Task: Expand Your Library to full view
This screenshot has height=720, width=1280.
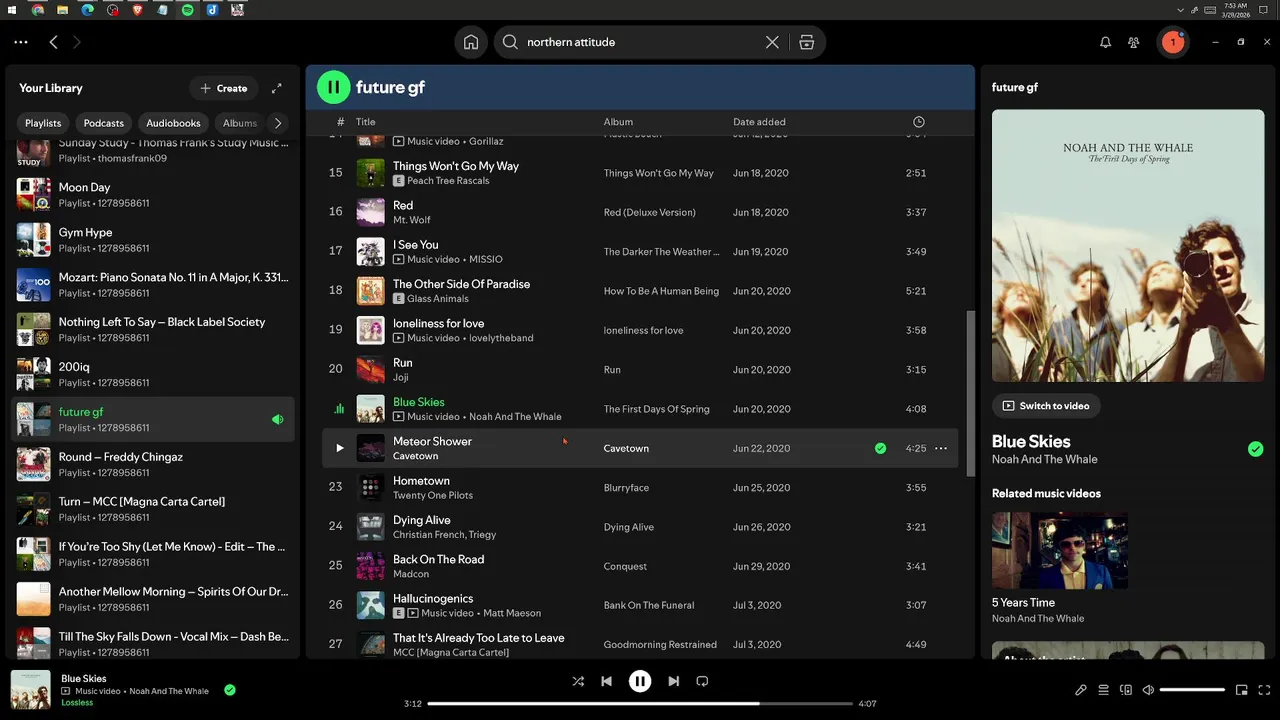Action: click(277, 88)
